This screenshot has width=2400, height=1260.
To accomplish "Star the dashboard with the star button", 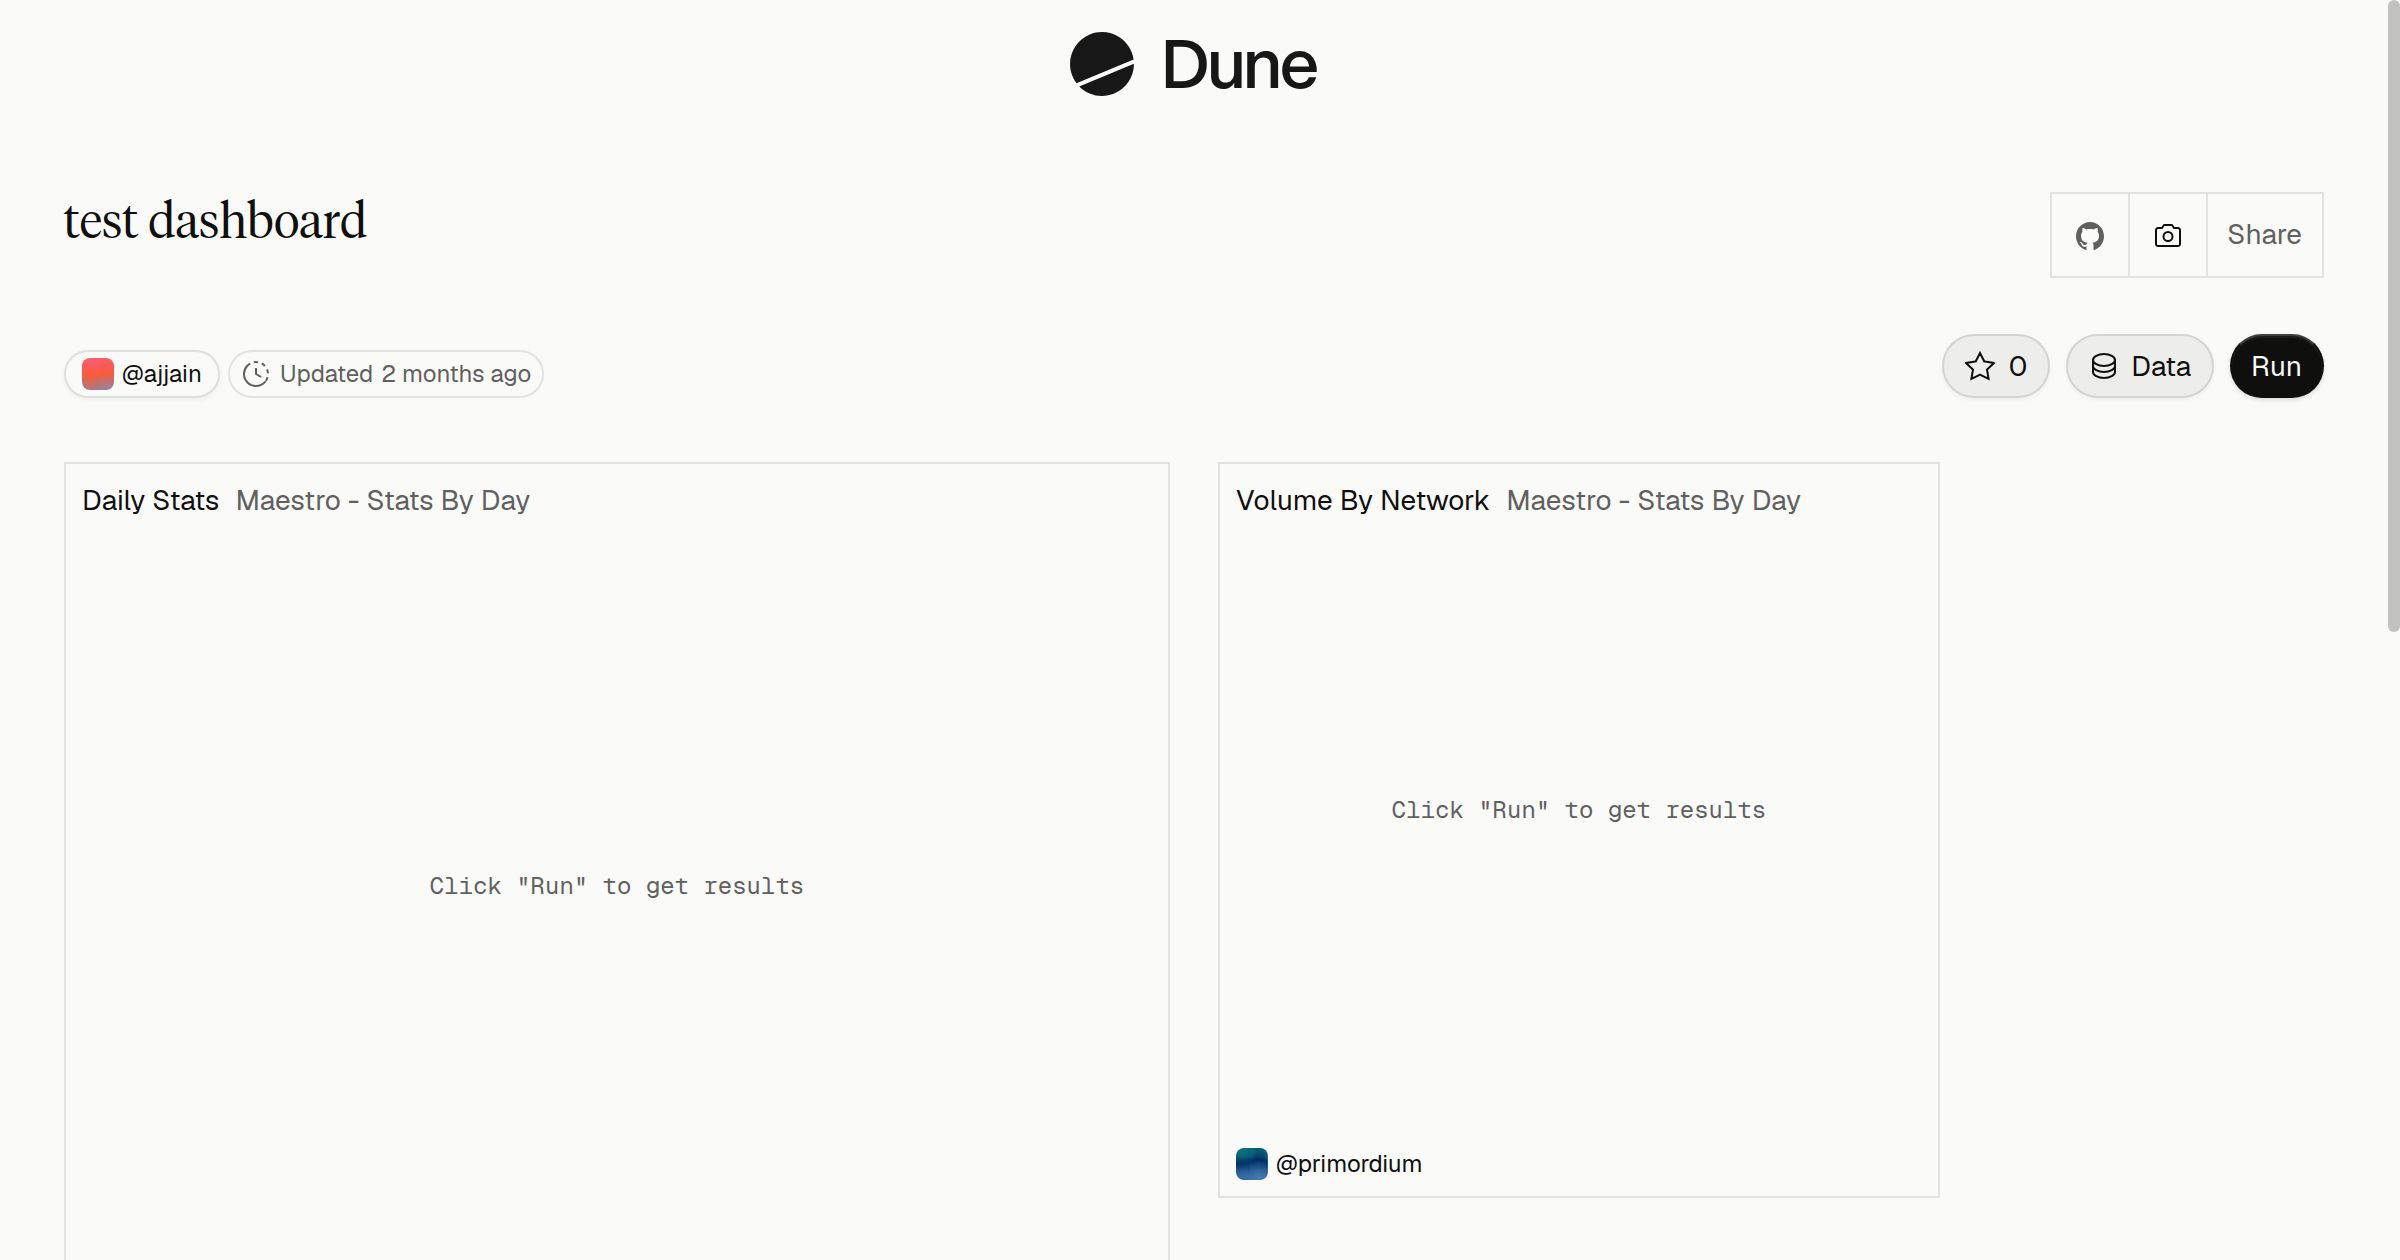I will (1996, 366).
